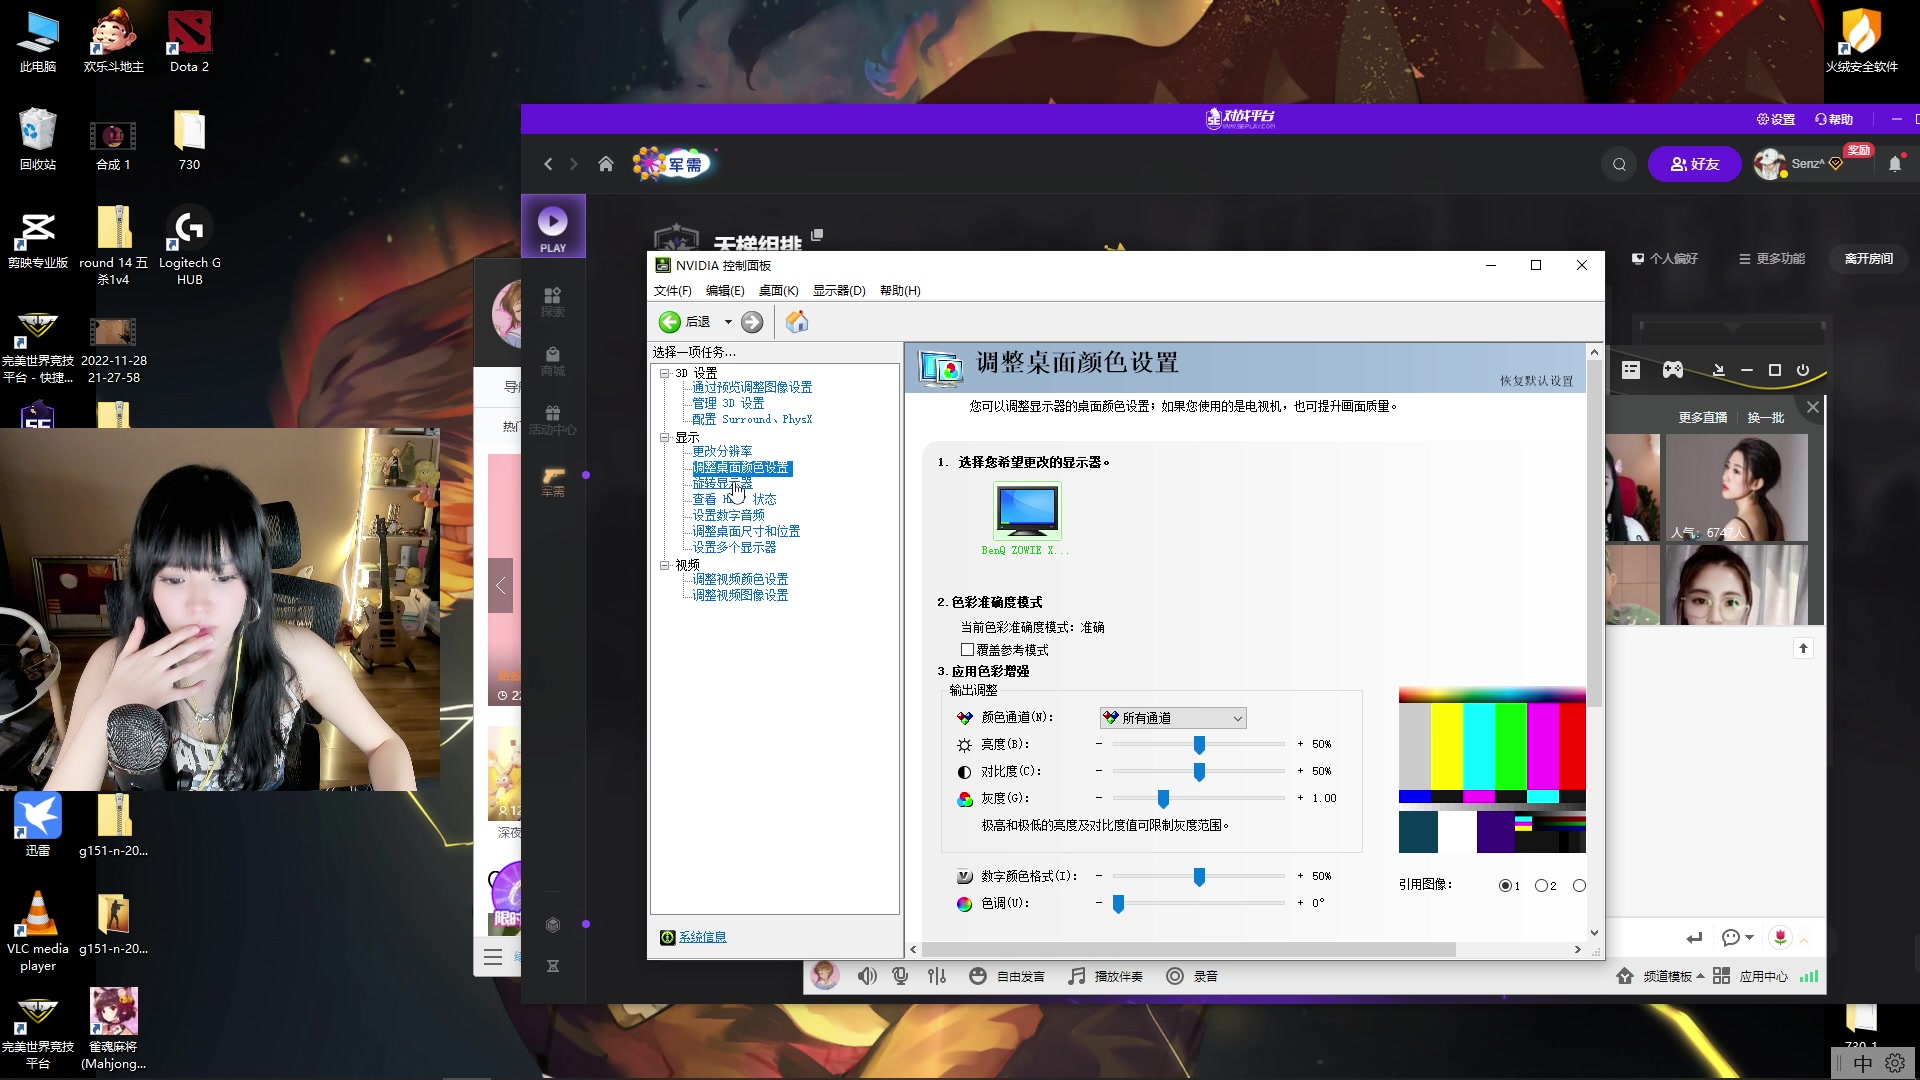
Task: Open 管理 3D 设置 task
Action: click(728, 404)
